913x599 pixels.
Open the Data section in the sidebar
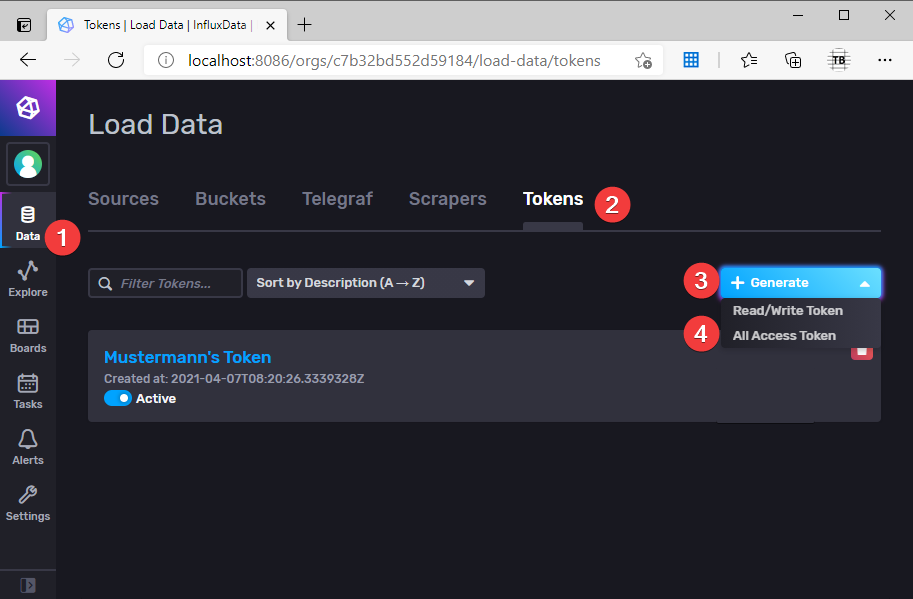coord(27,220)
